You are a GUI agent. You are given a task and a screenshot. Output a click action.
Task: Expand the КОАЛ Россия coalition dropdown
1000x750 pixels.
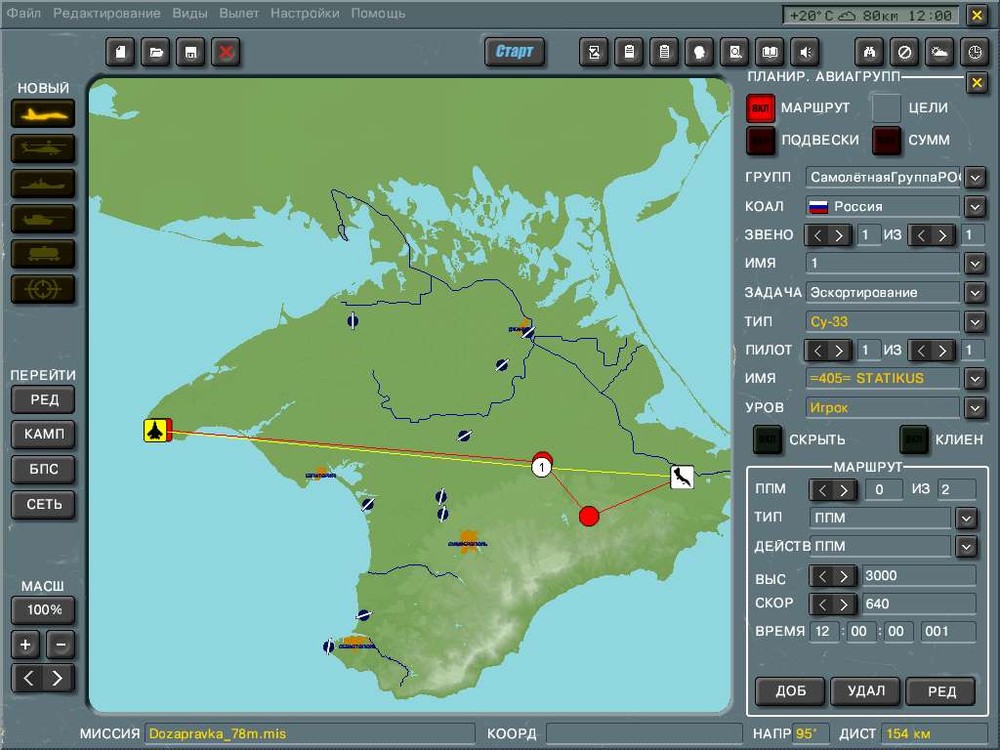975,207
